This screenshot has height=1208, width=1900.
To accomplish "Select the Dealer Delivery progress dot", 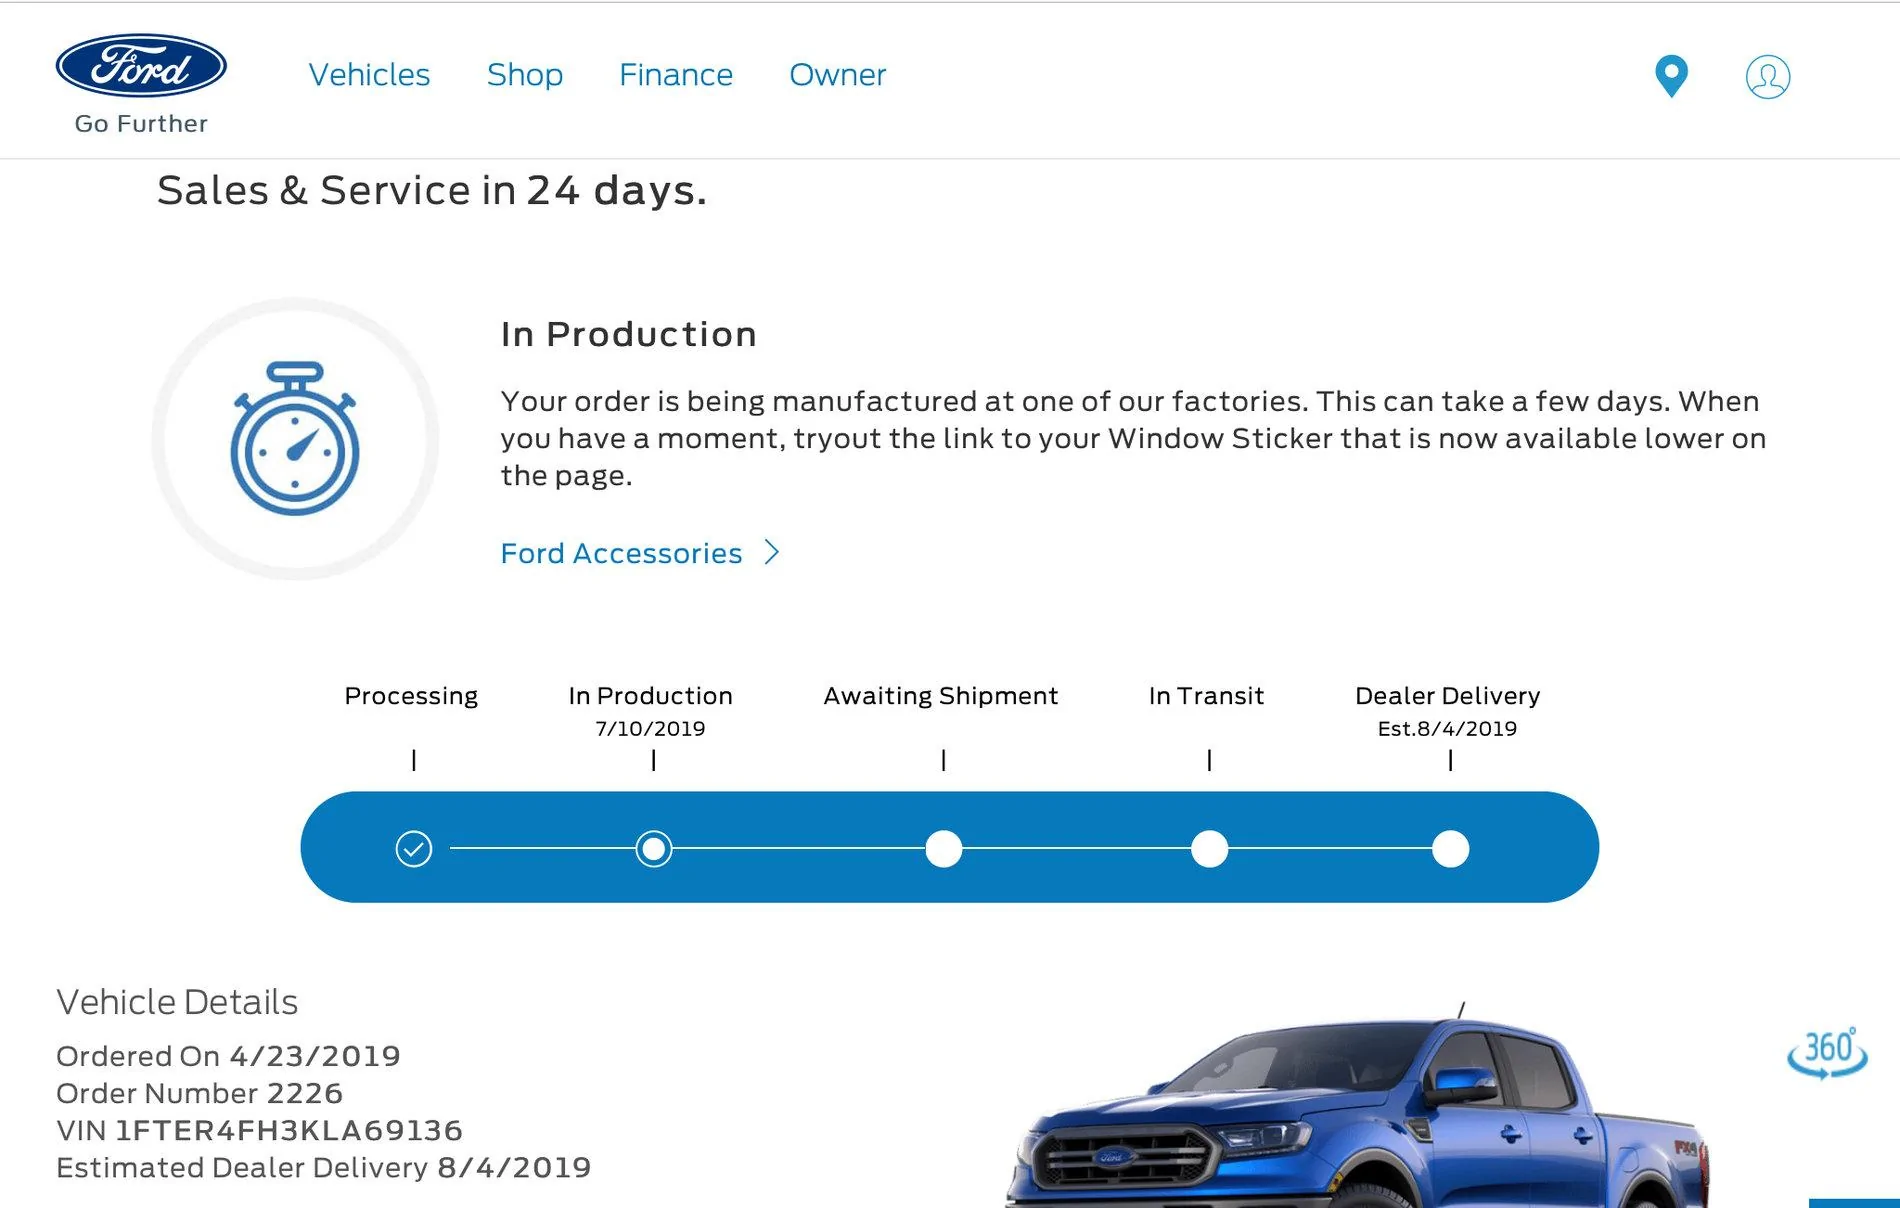I will (1450, 849).
